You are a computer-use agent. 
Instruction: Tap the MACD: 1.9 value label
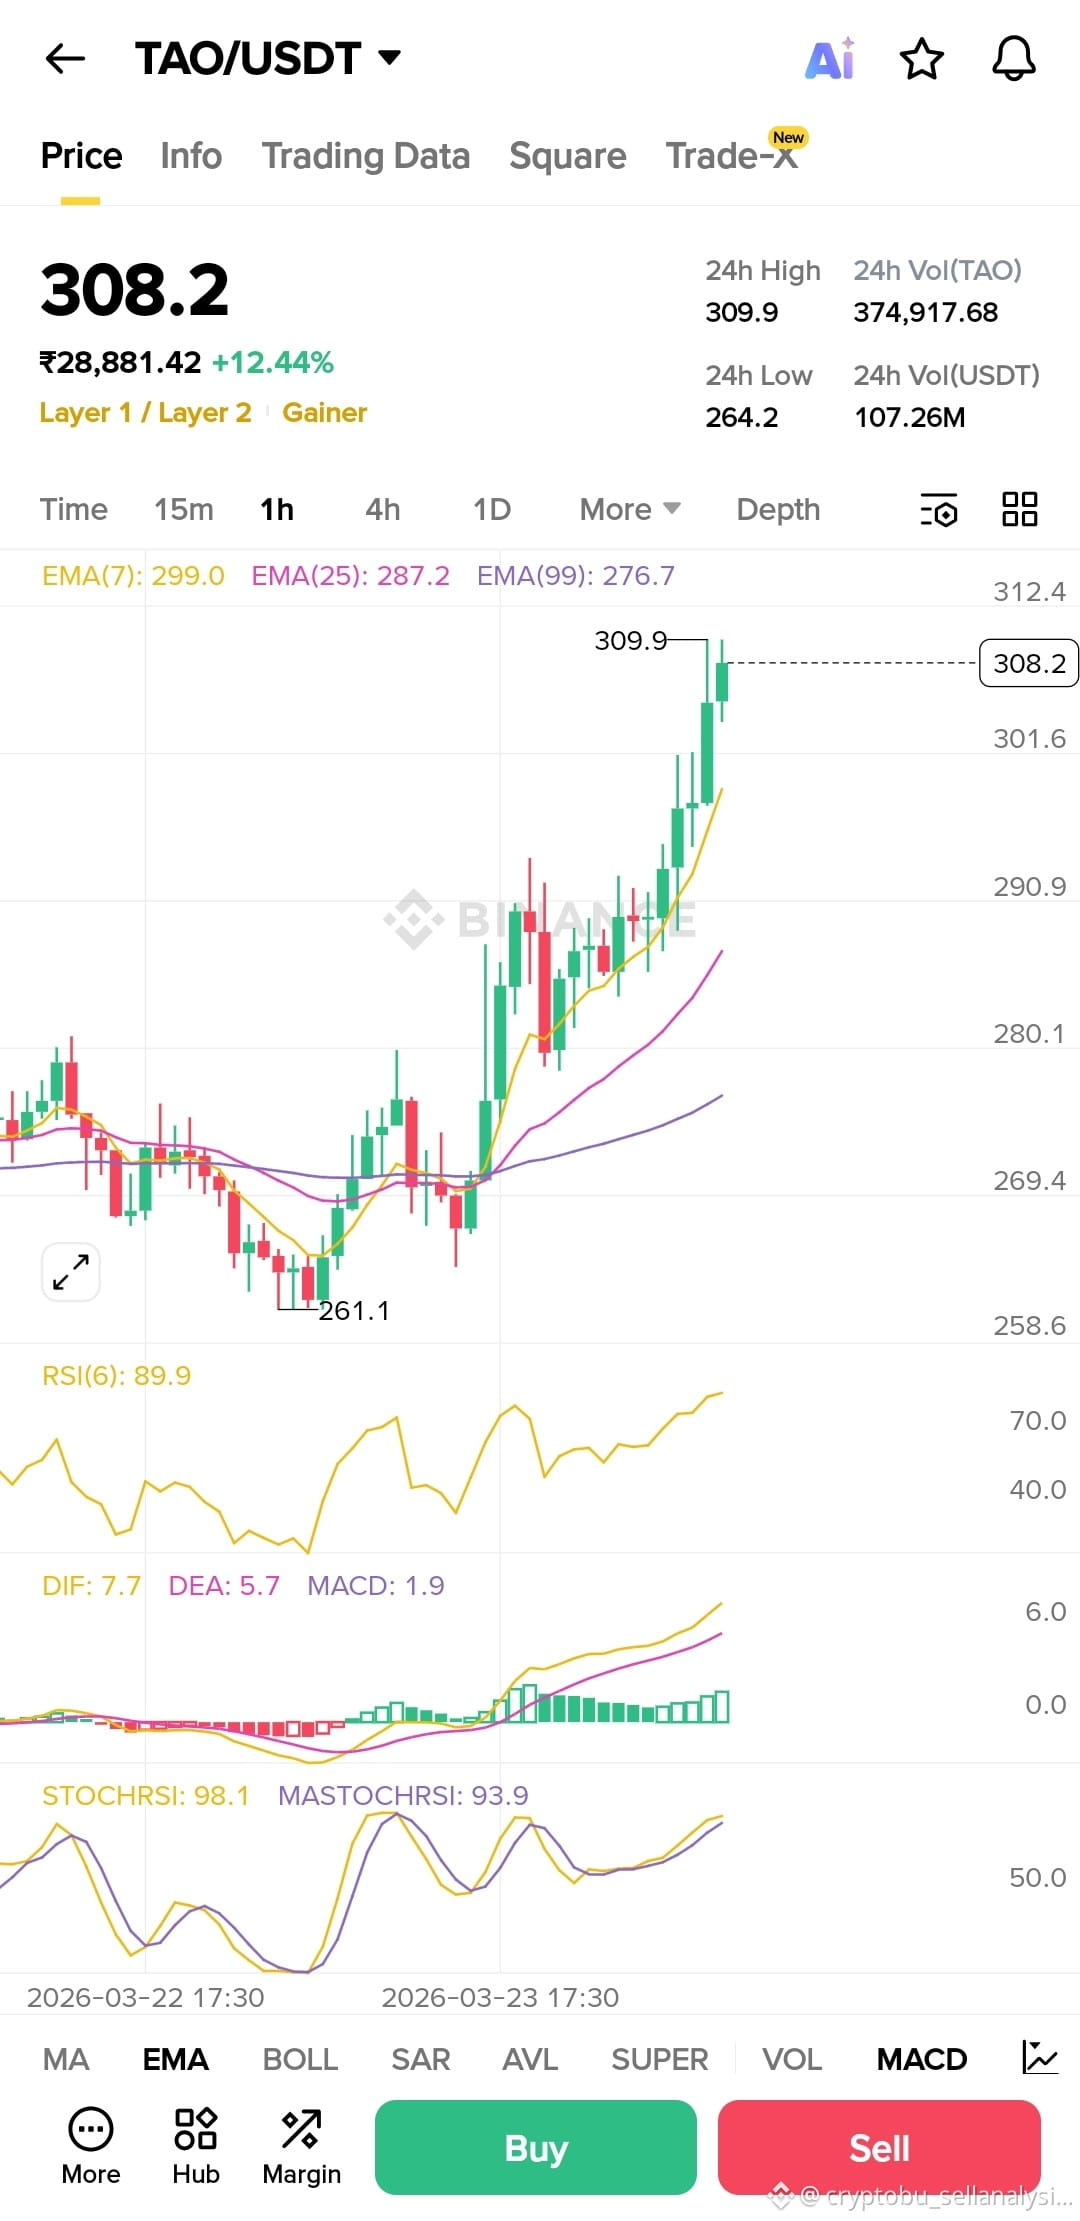(x=376, y=1585)
